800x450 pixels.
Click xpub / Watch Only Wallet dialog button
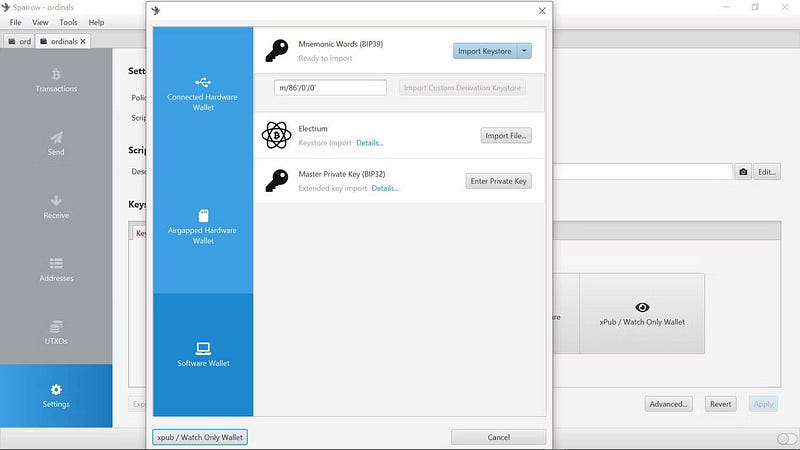pos(200,437)
